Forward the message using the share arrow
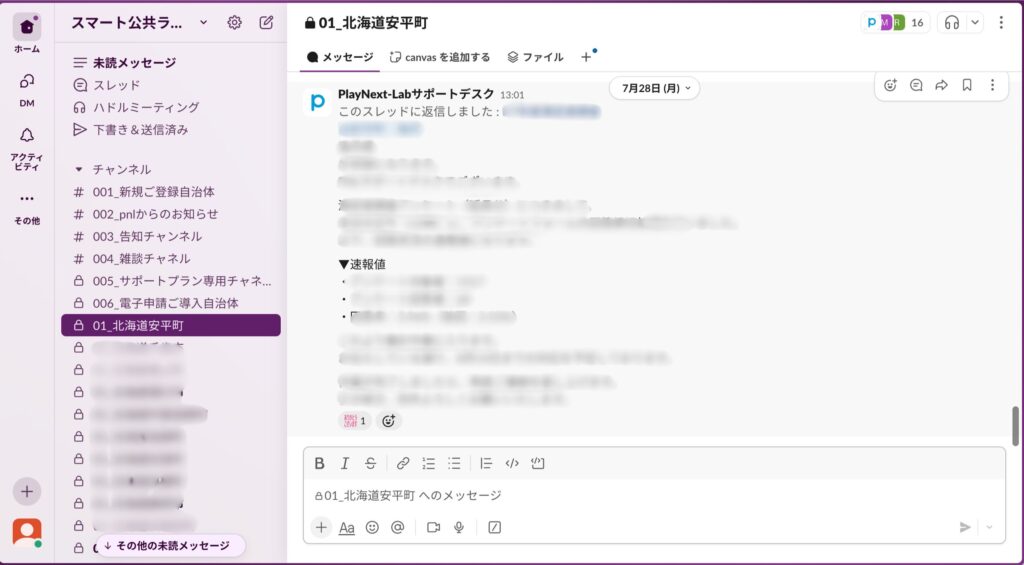1024x565 pixels. (941, 86)
